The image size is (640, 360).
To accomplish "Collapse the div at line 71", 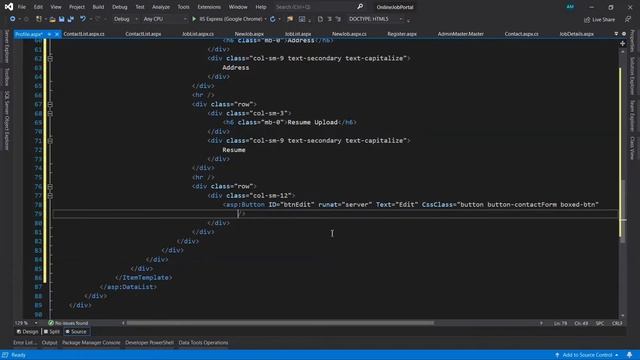I will coord(50,141).
